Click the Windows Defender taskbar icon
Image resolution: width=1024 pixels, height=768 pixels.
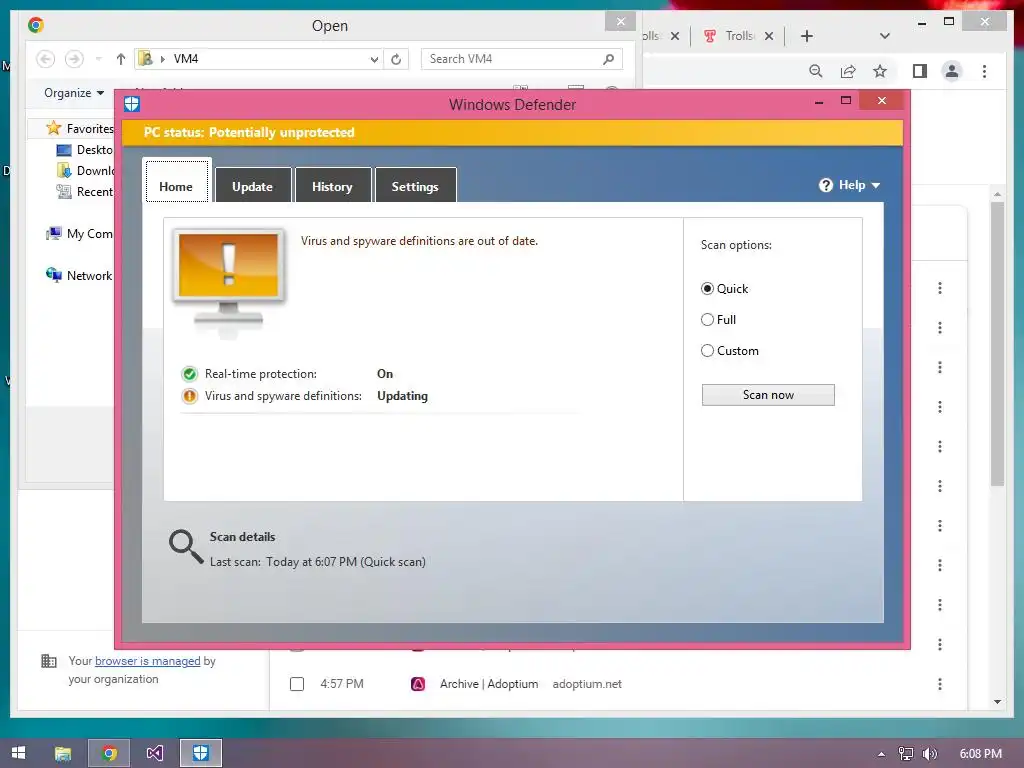200,753
